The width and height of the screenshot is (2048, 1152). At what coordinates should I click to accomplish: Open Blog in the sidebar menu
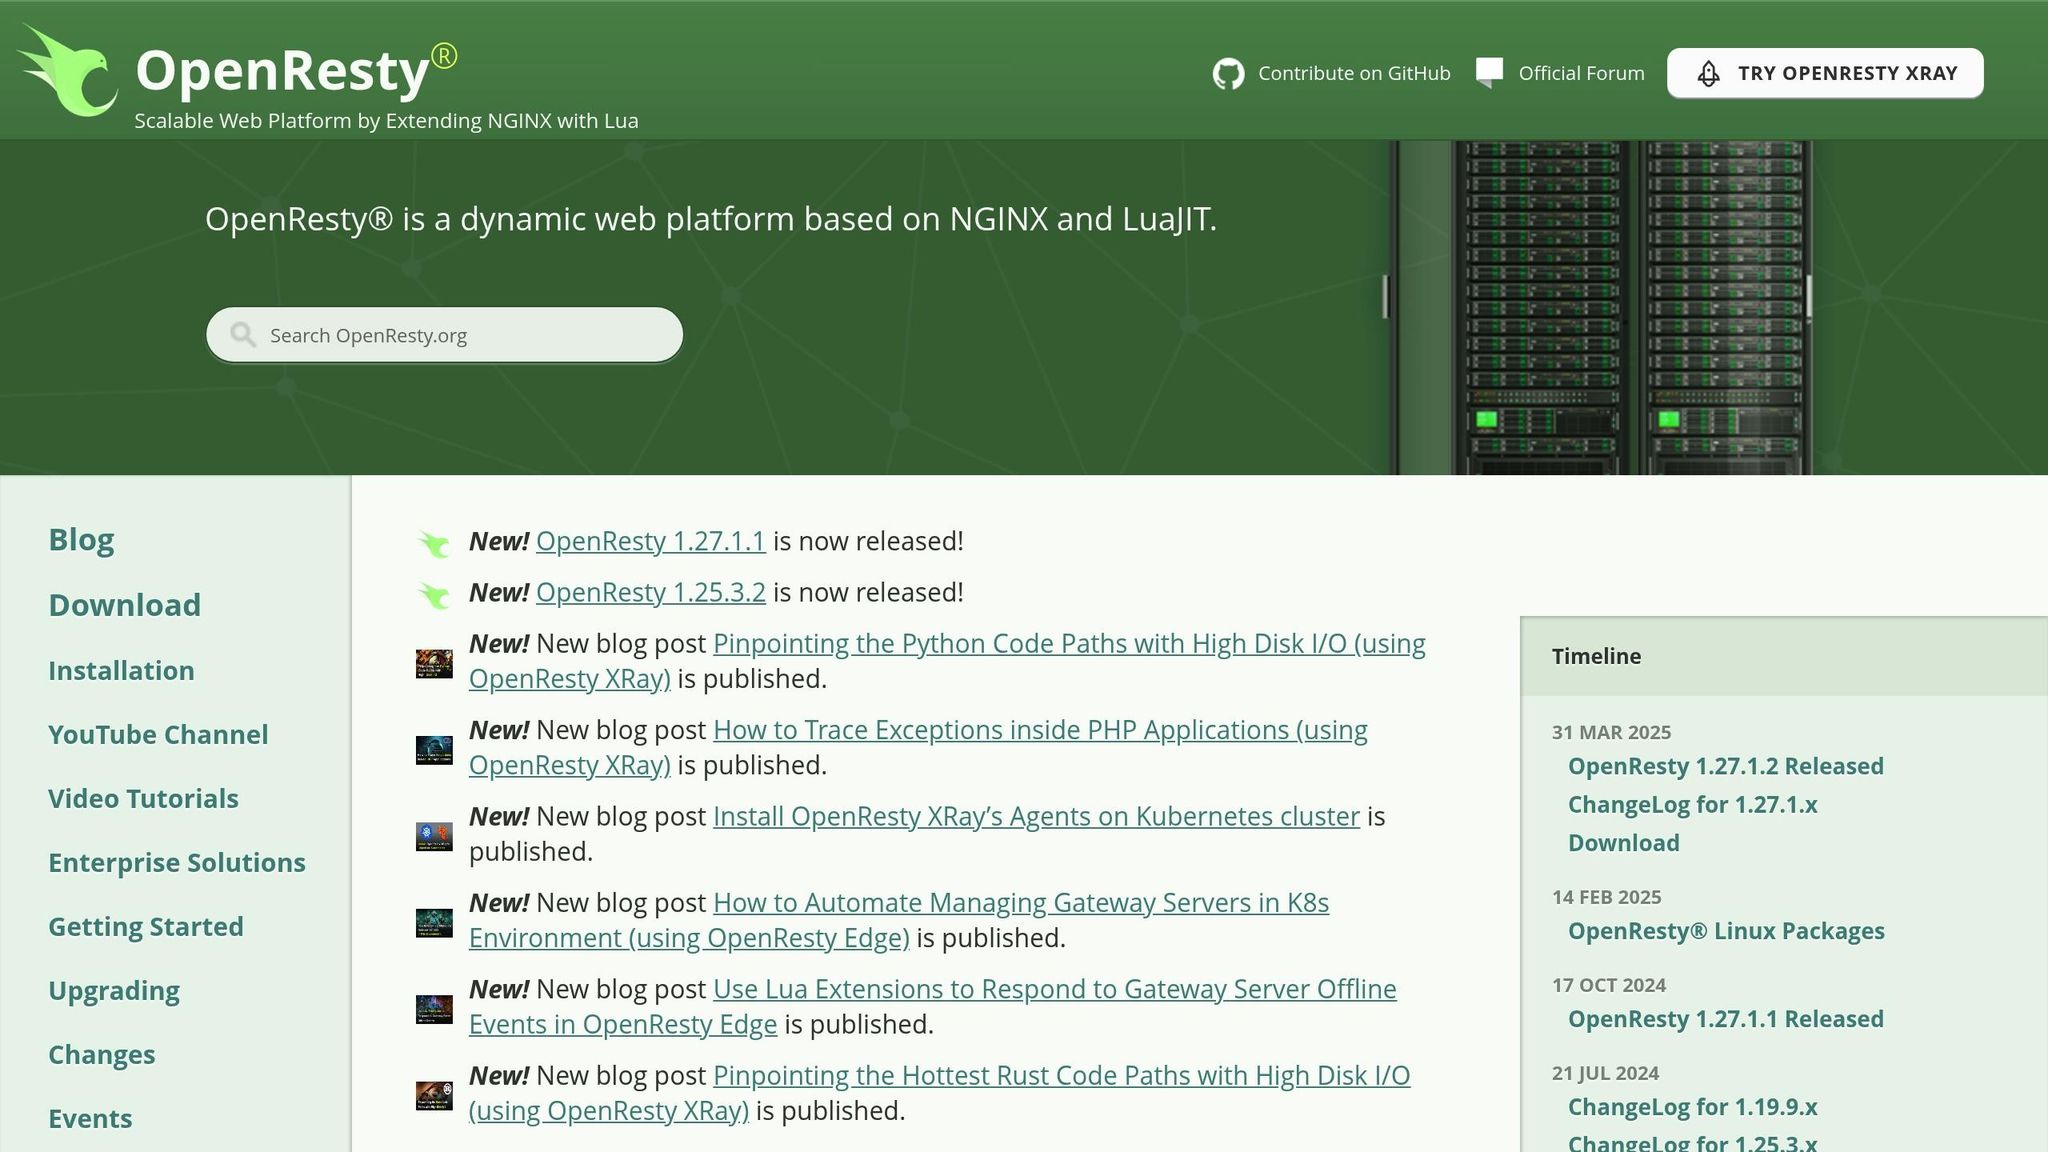[x=81, y=539]
